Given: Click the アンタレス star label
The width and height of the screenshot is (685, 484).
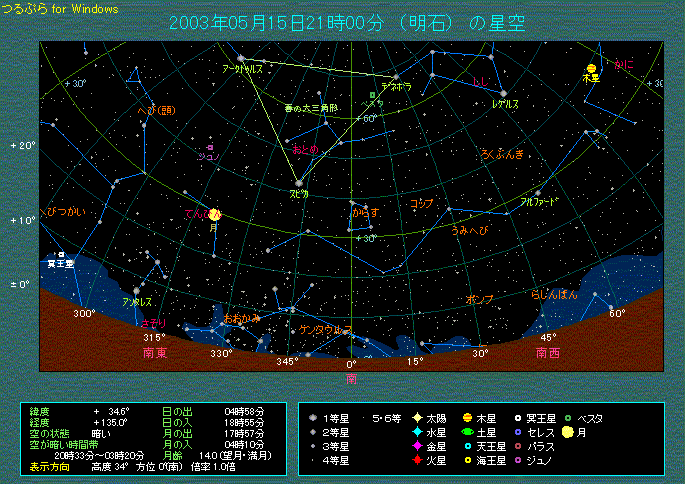Looking at the screenshot, I should click(137, 302).
